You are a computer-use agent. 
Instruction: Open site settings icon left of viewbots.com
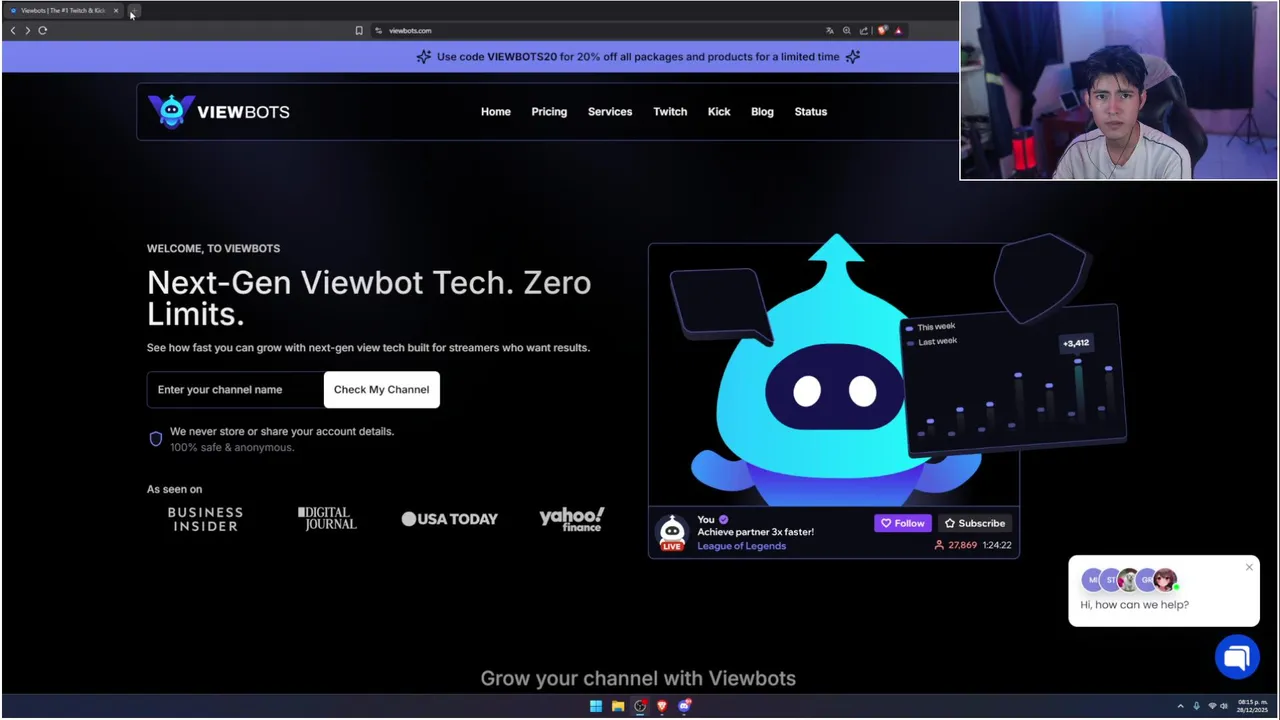379,30
